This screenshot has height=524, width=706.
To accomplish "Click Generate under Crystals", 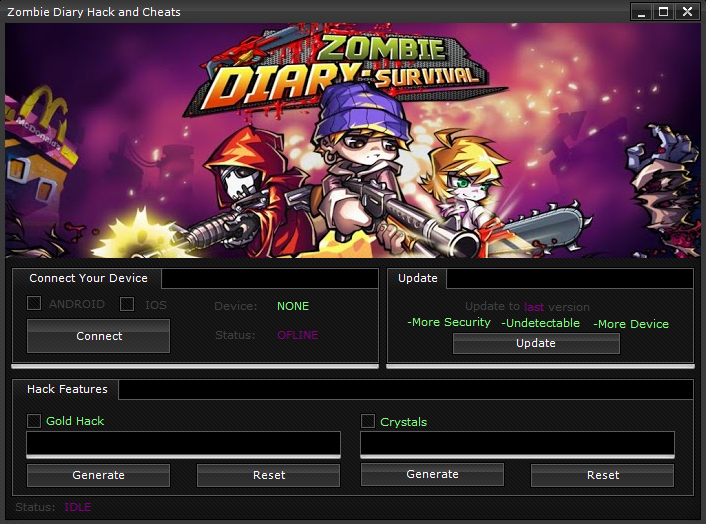I will point(432,474).
